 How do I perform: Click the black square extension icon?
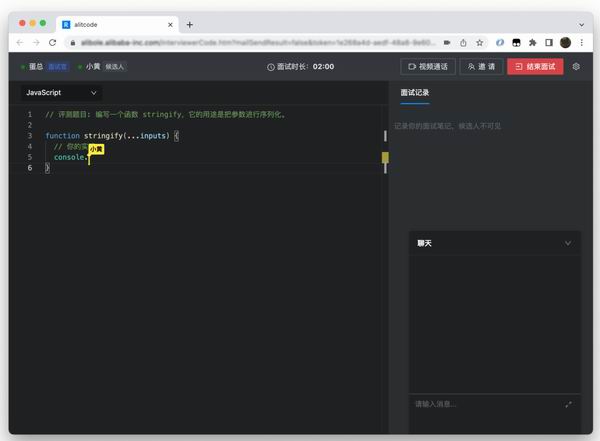pos(516,43)
